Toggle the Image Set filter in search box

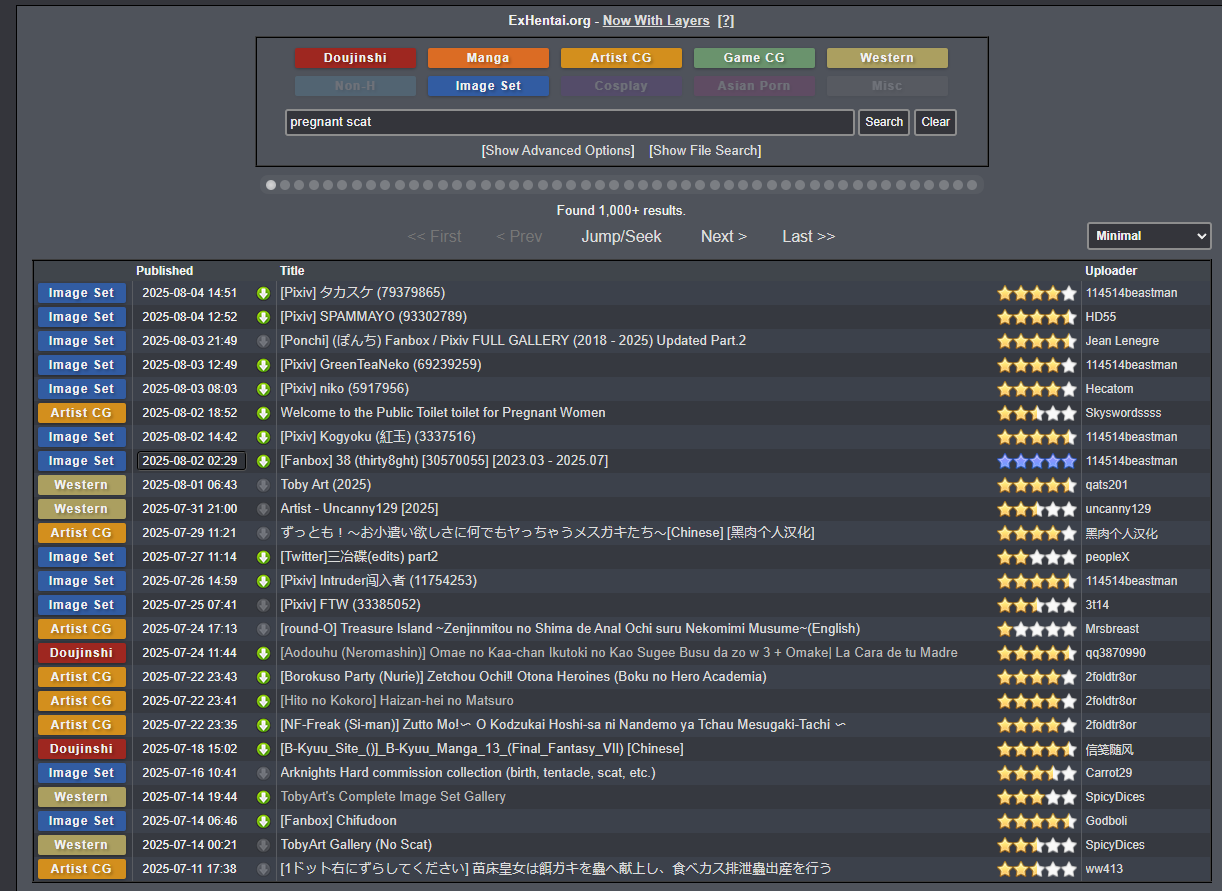tap(488, 86)
